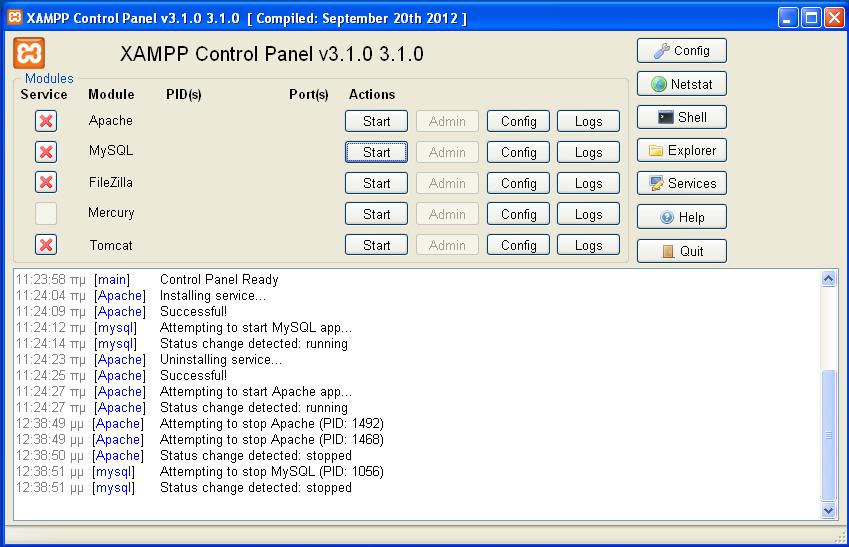
Task: Open MySQL Config menu
Action: (x=518, y=152)
